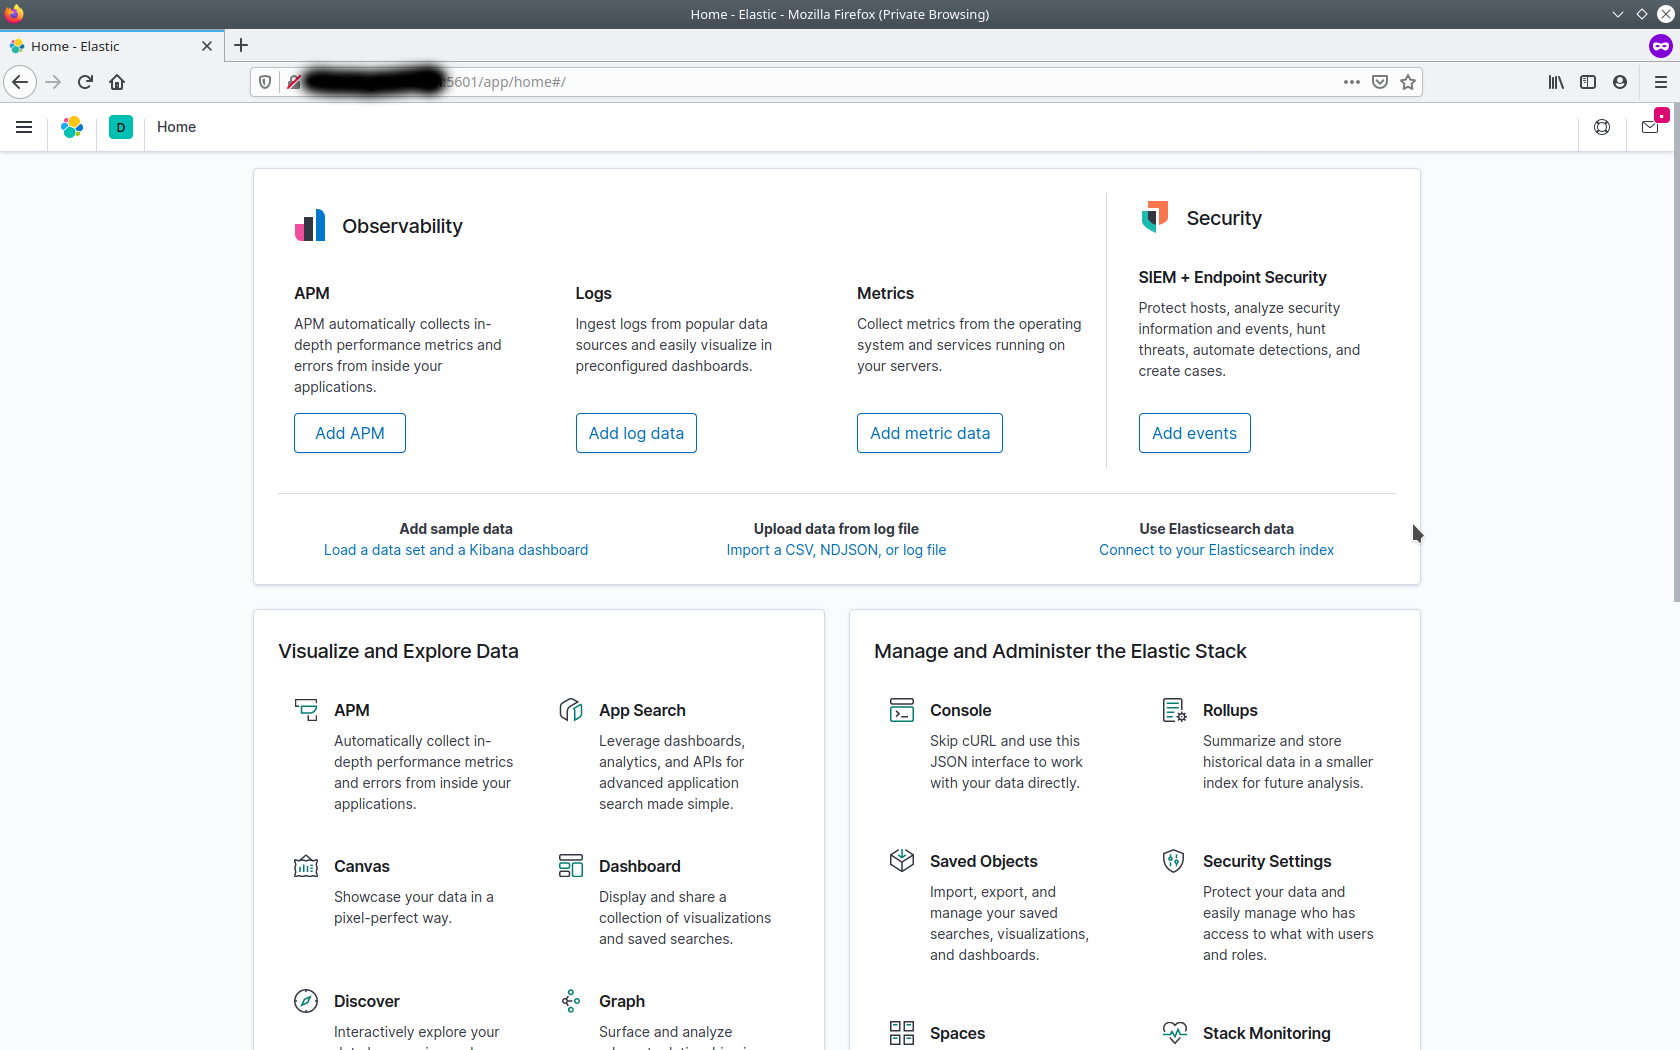
Task: Bookmark this page with the star icon
Action: 1408,82
